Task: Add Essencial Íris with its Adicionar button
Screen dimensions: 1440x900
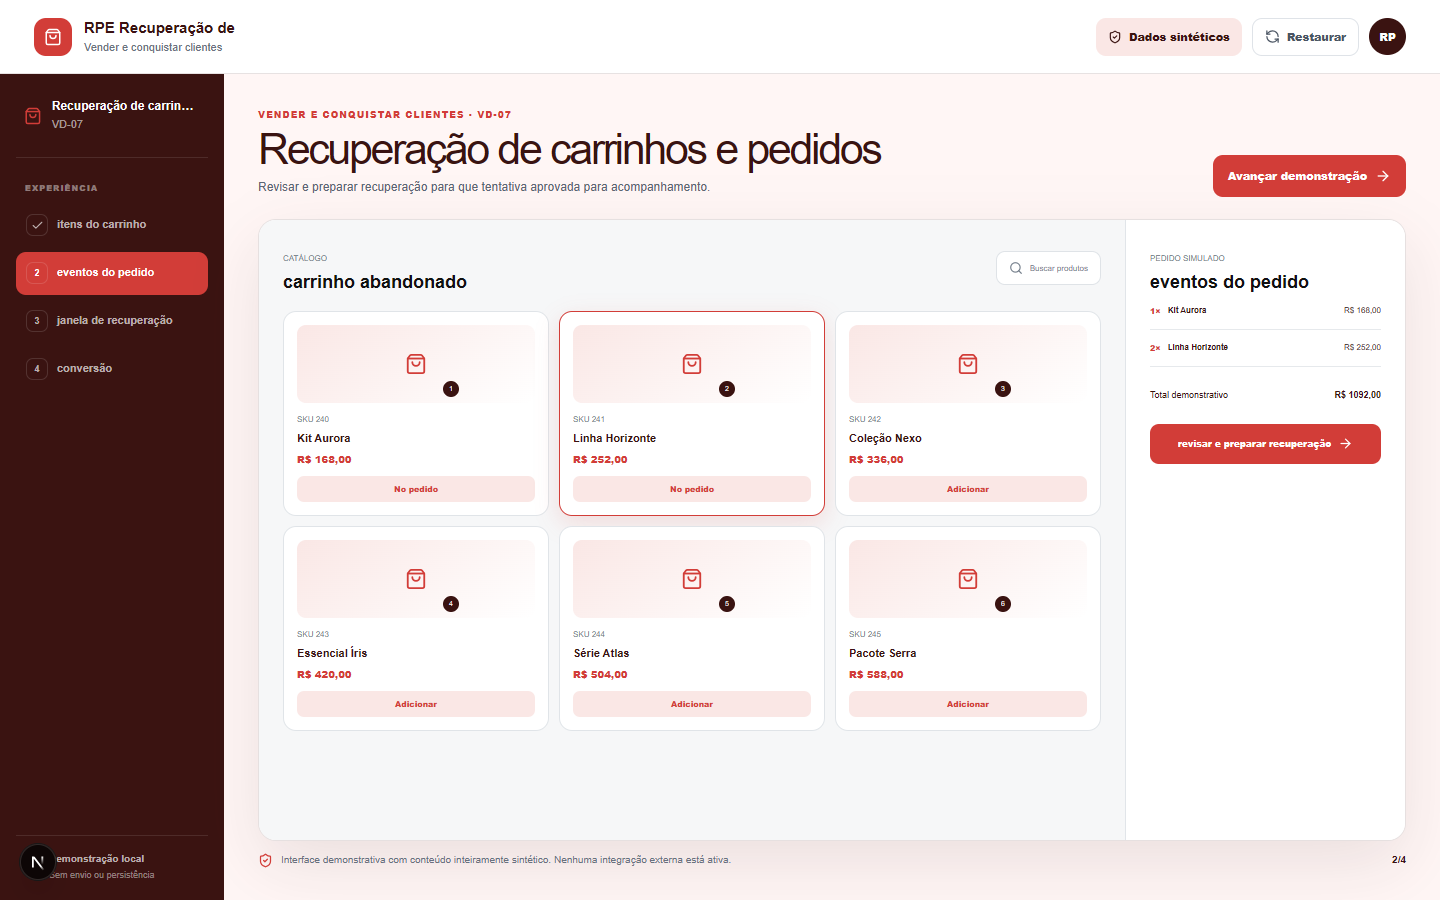Action: pos(416,704)
